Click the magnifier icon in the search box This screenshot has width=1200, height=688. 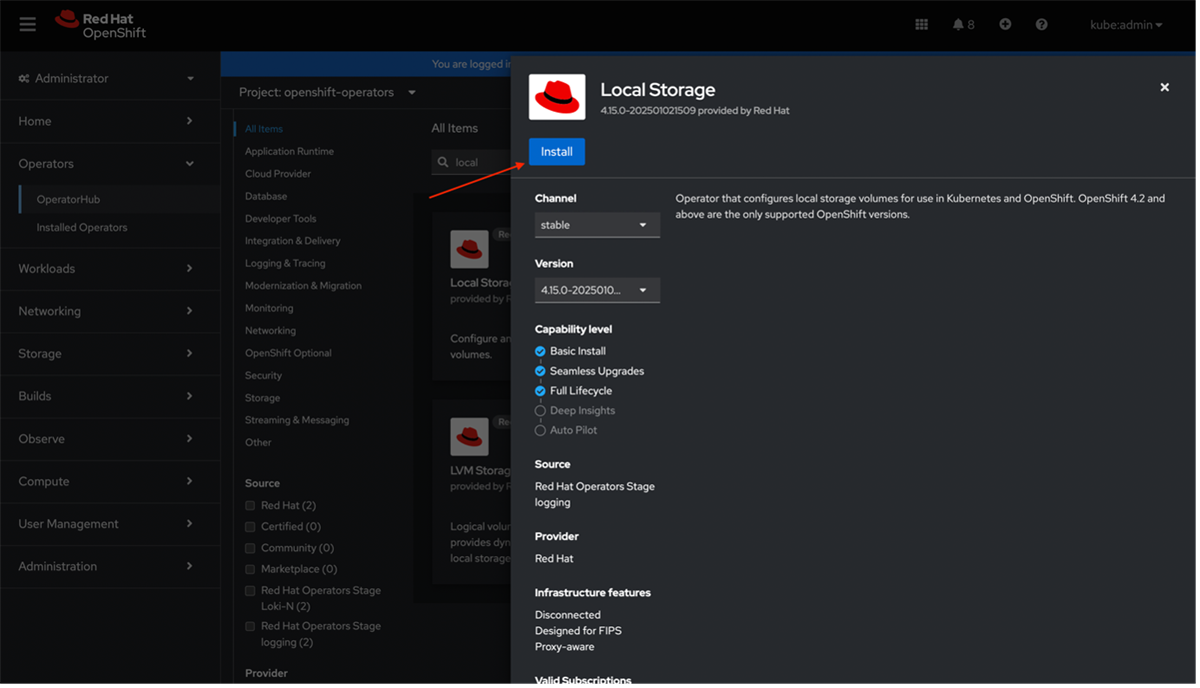[443, 162]
